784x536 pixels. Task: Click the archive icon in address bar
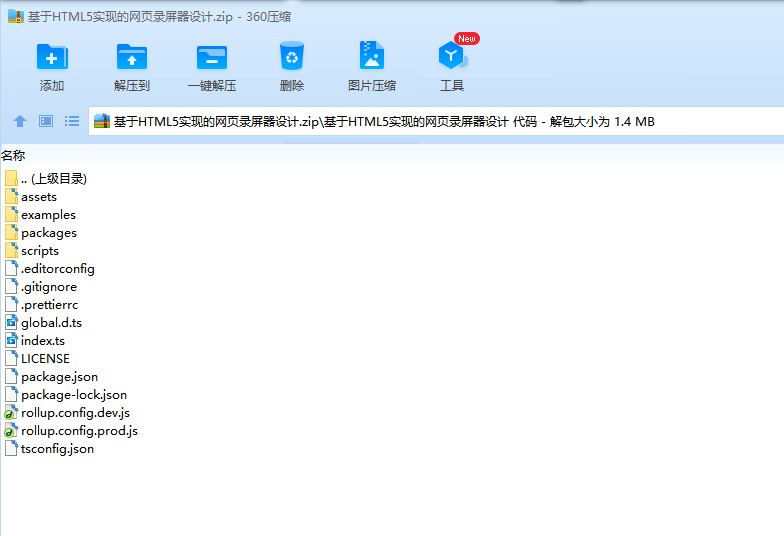tap(102, 121)
